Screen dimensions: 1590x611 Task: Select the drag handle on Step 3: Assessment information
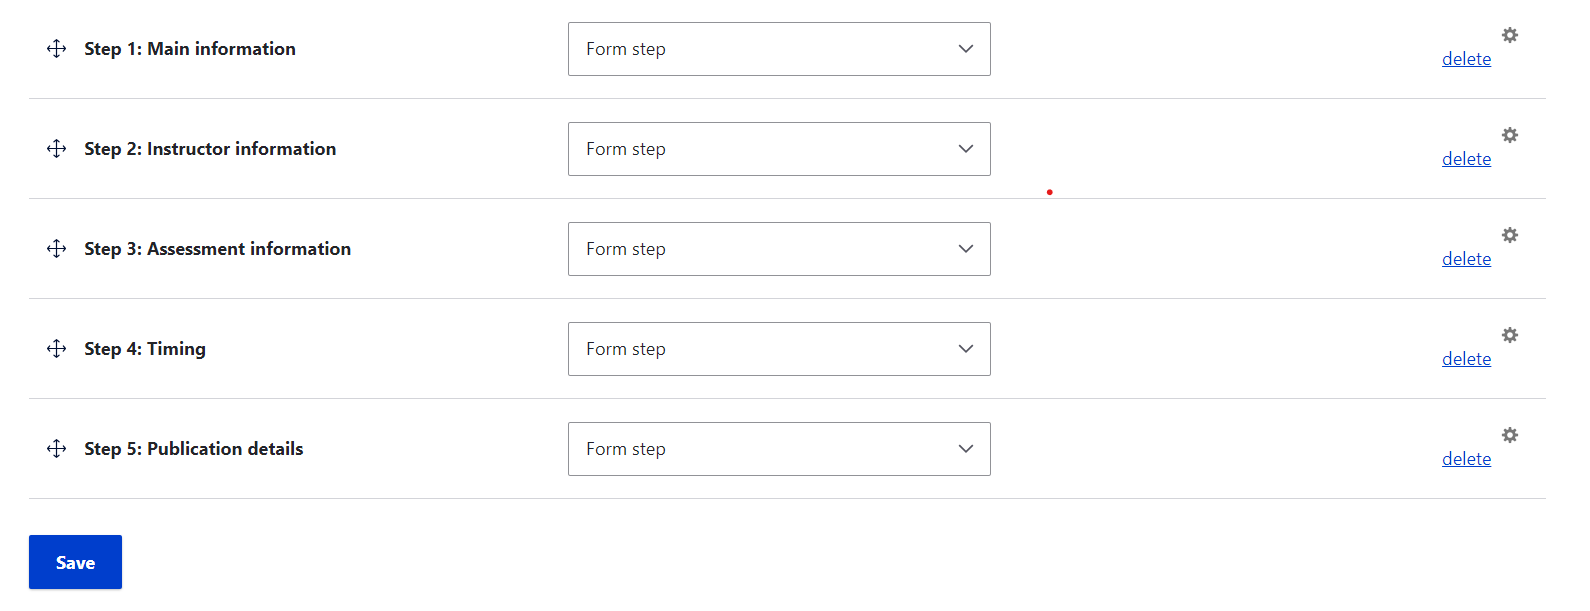click(x=56, y=248)
